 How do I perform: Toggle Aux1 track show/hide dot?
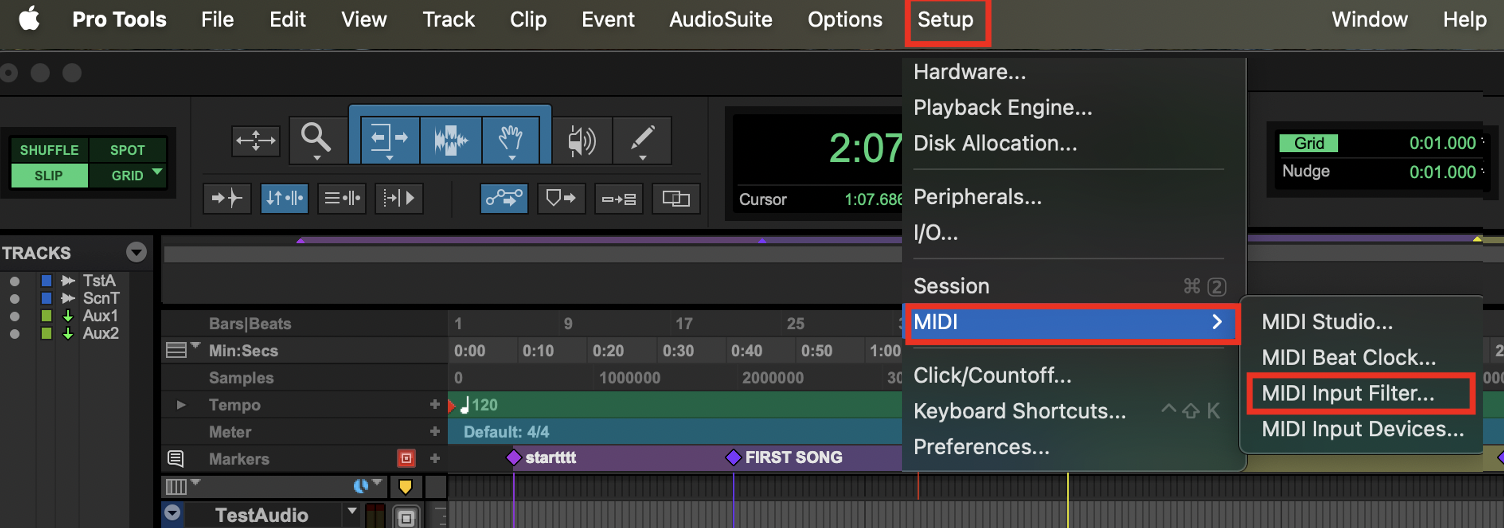14,316
